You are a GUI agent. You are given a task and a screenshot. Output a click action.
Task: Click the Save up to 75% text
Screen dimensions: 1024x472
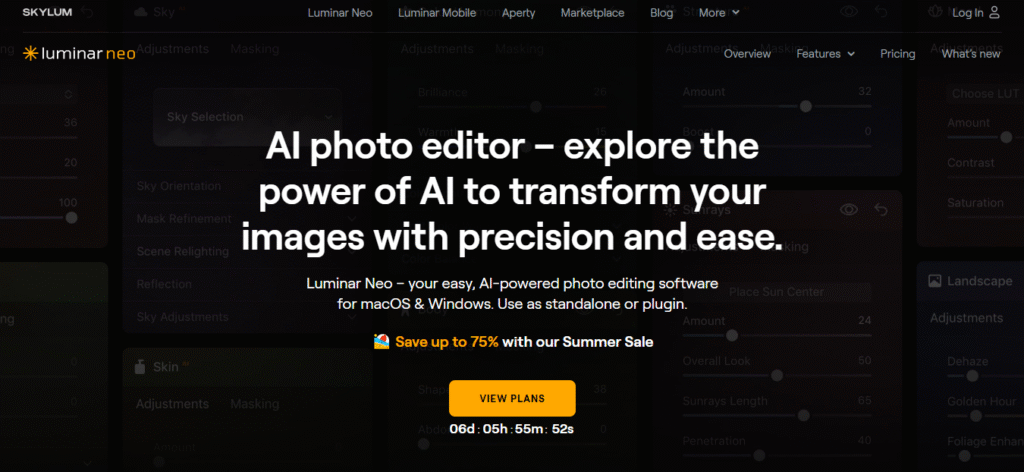pos(447,341)
